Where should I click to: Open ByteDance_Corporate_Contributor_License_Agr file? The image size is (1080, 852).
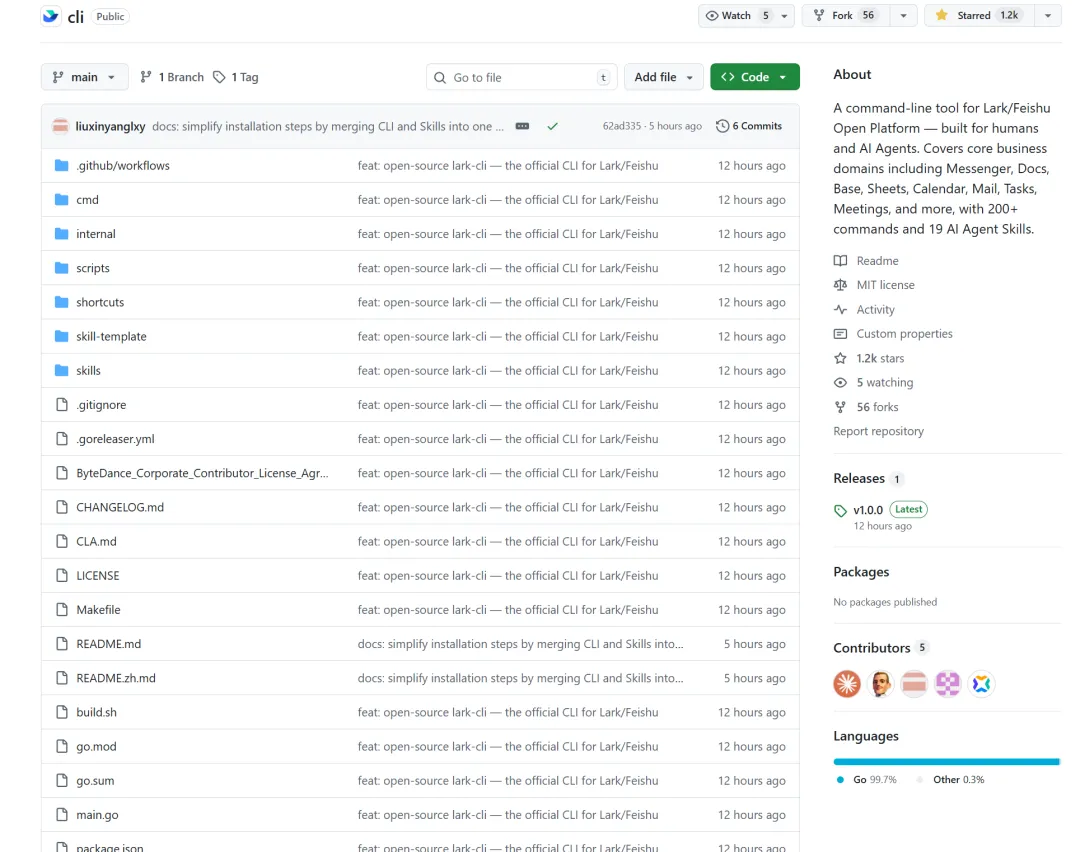click(x=202, y=473)
